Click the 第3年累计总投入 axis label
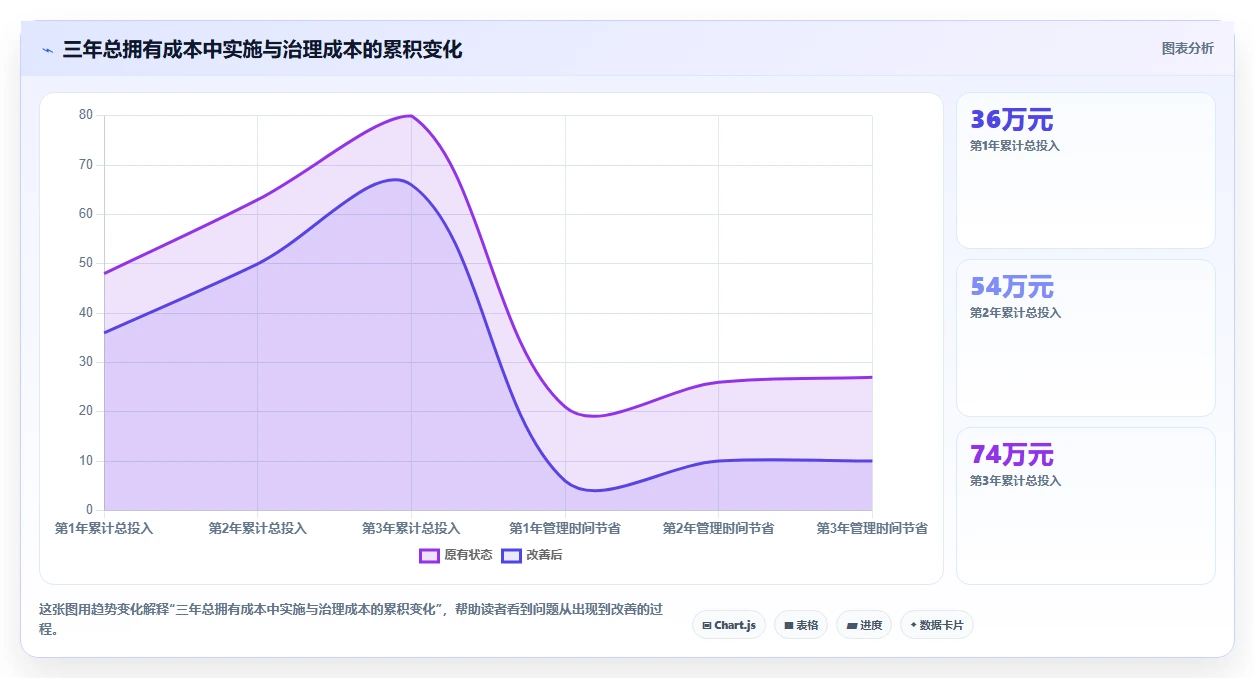 click(411, 528)
